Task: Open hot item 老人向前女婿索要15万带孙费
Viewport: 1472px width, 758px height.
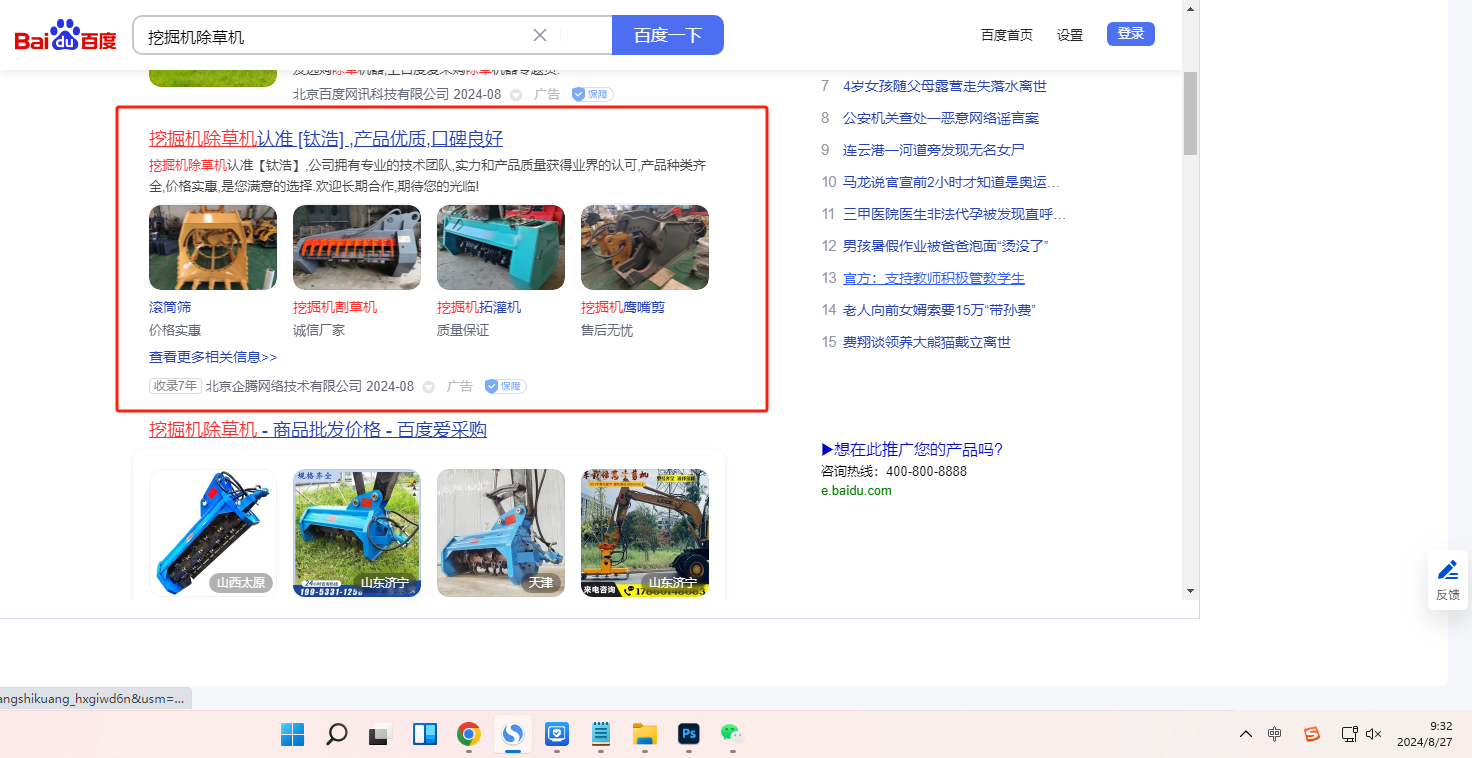Action: [938, 310]
